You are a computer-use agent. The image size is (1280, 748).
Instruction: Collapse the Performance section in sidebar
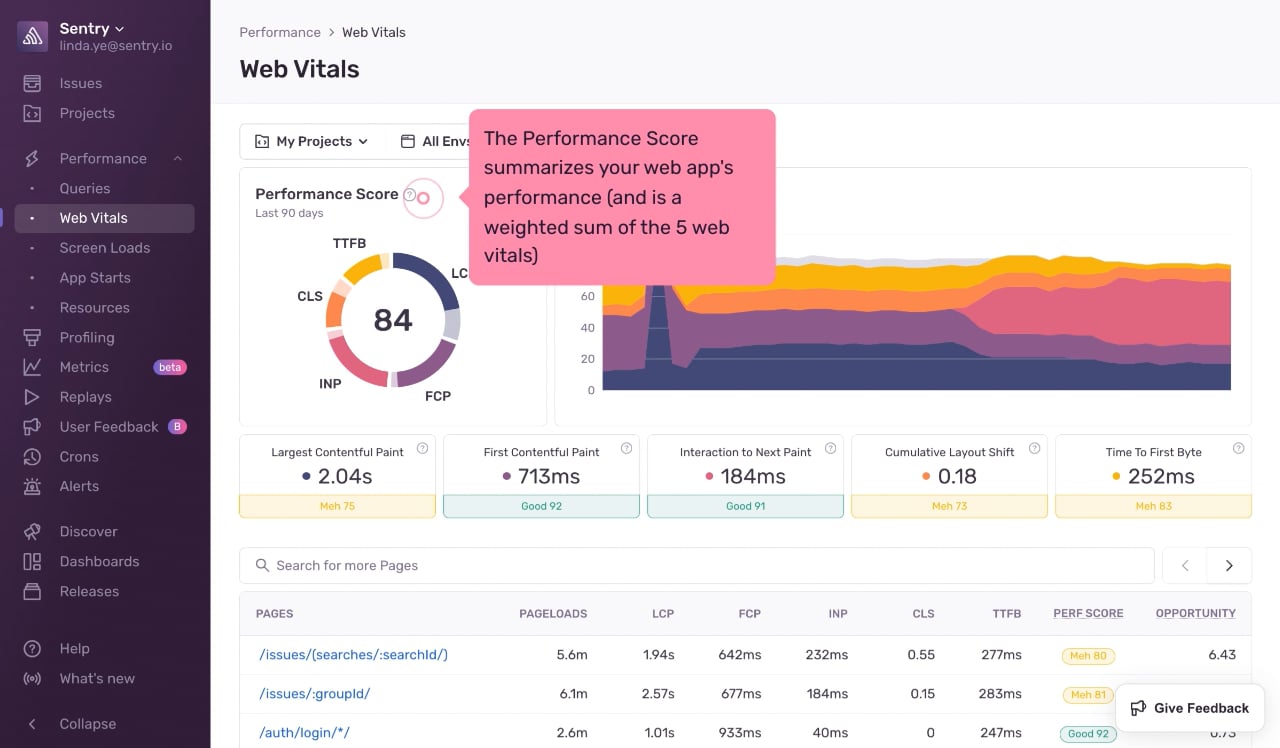[x=178, y=158]
